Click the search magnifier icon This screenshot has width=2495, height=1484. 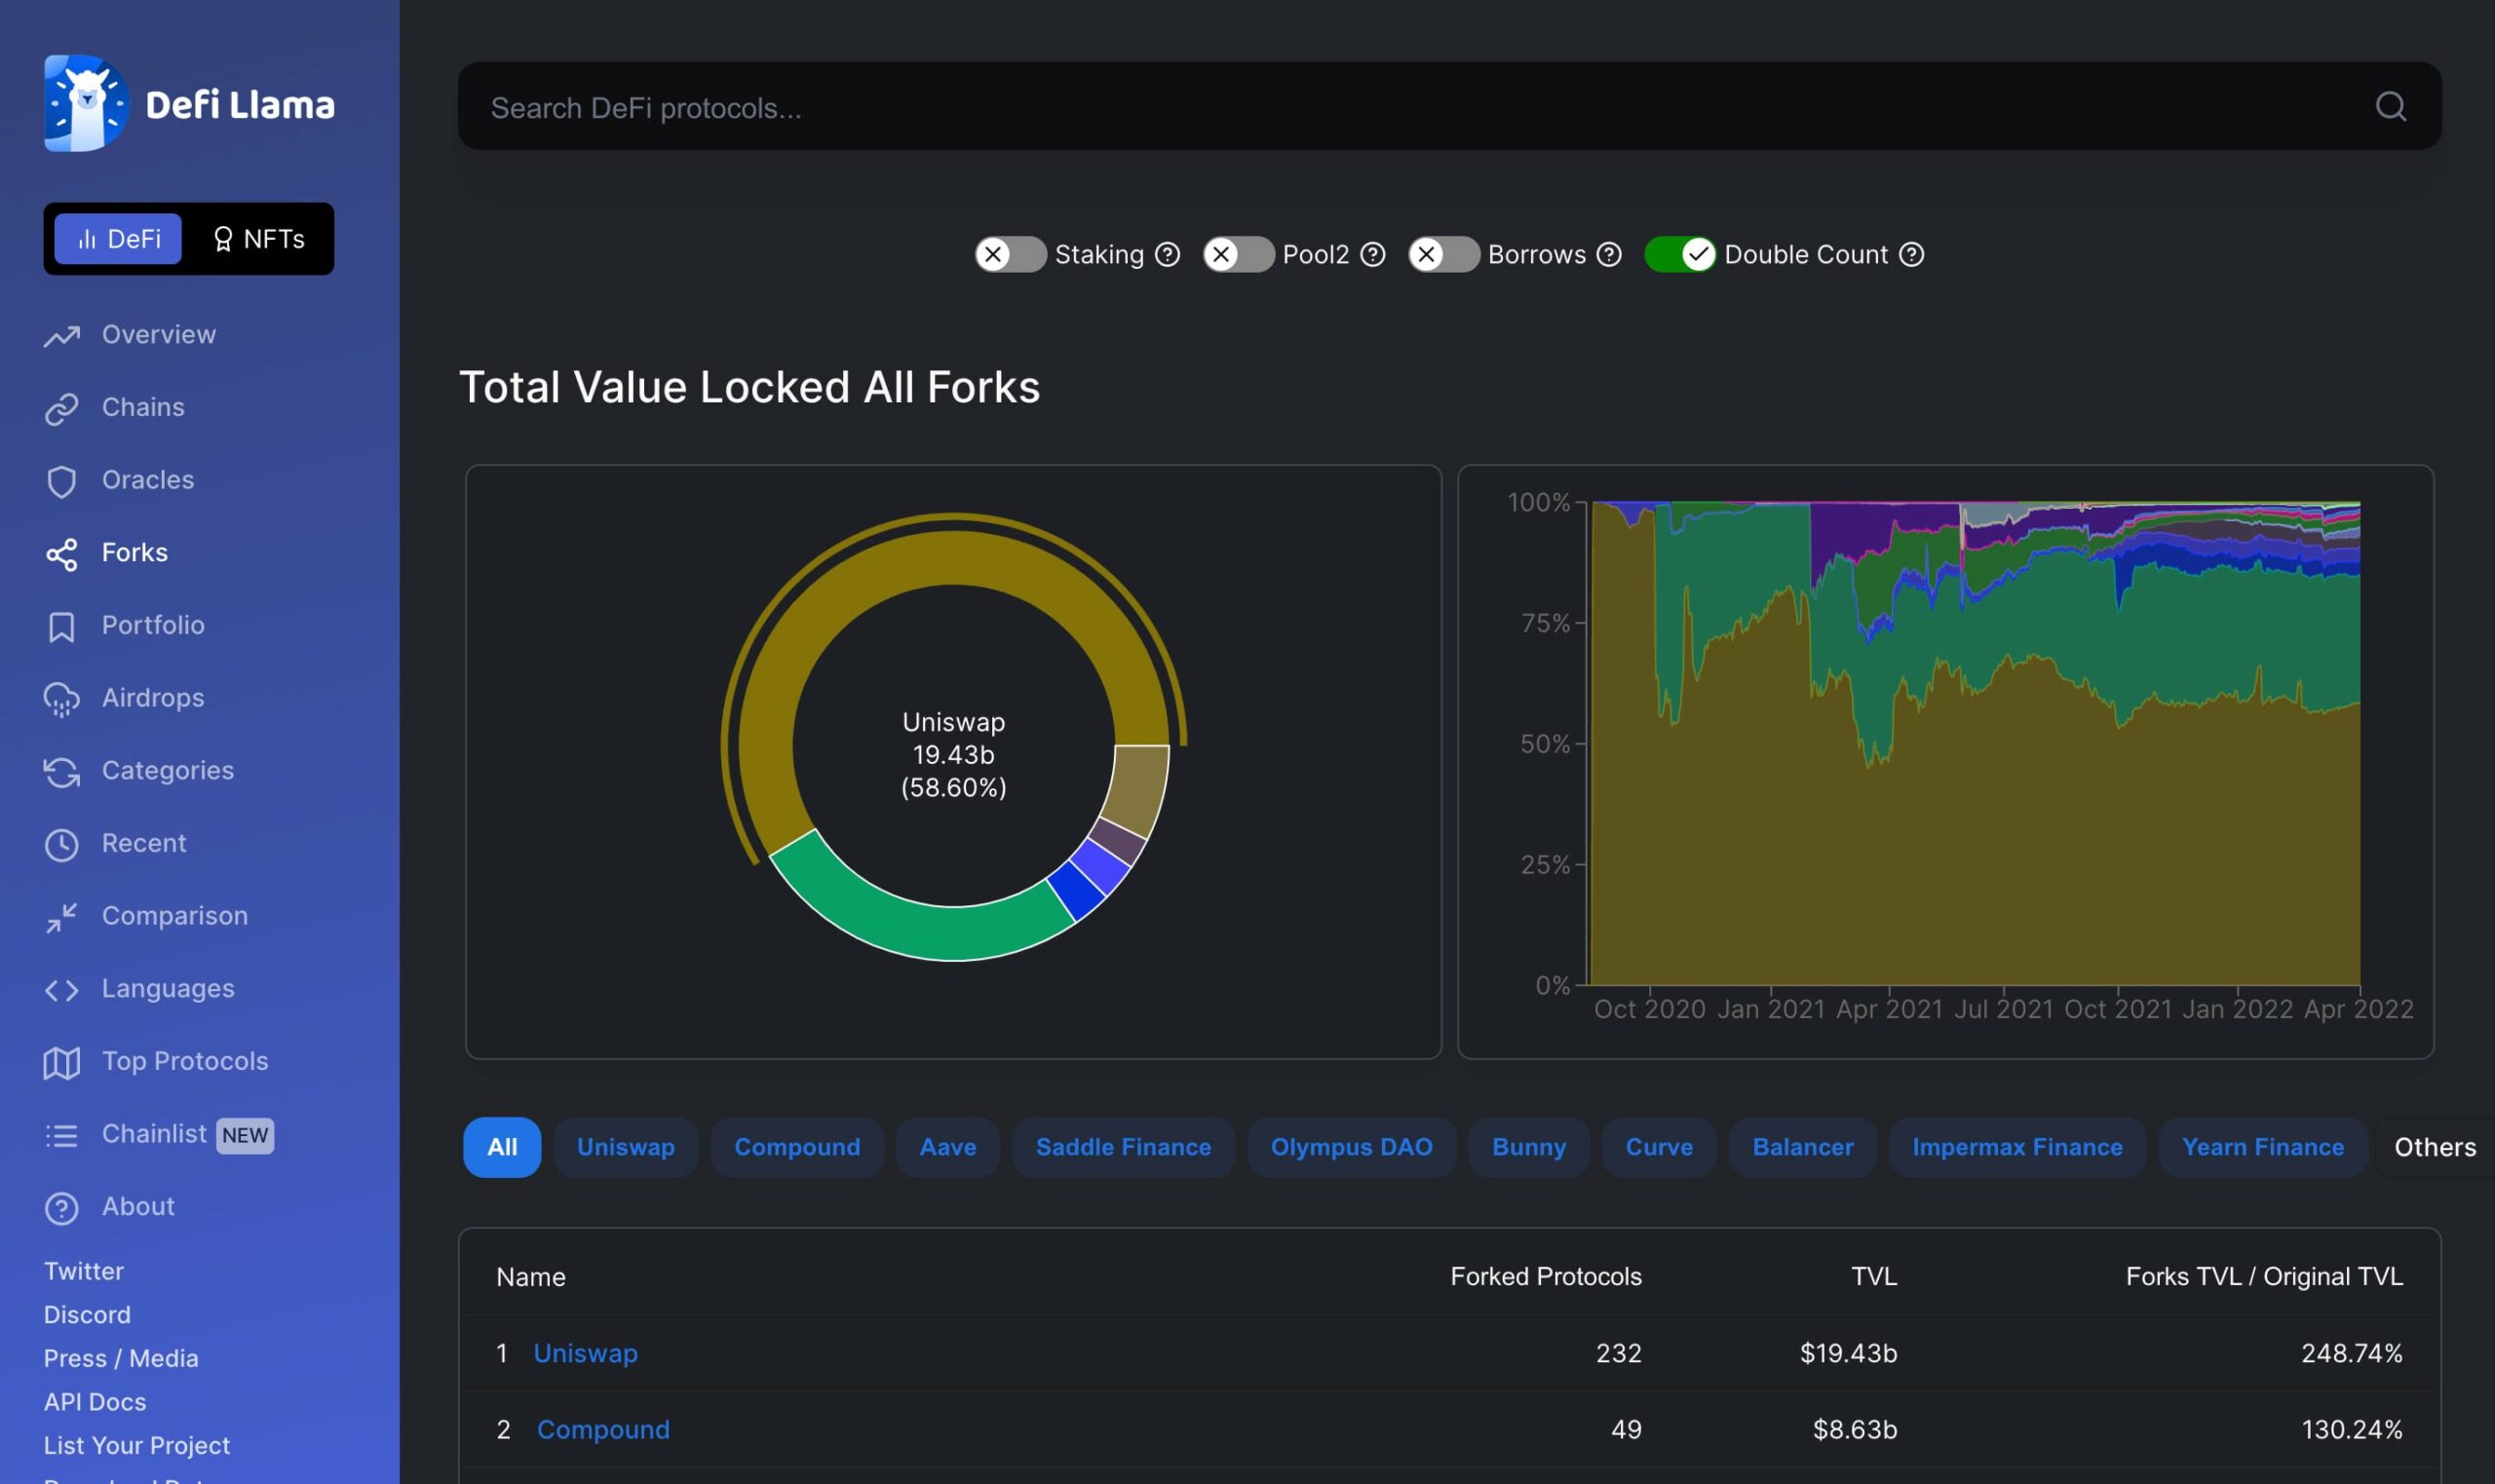pos(2390,106)
